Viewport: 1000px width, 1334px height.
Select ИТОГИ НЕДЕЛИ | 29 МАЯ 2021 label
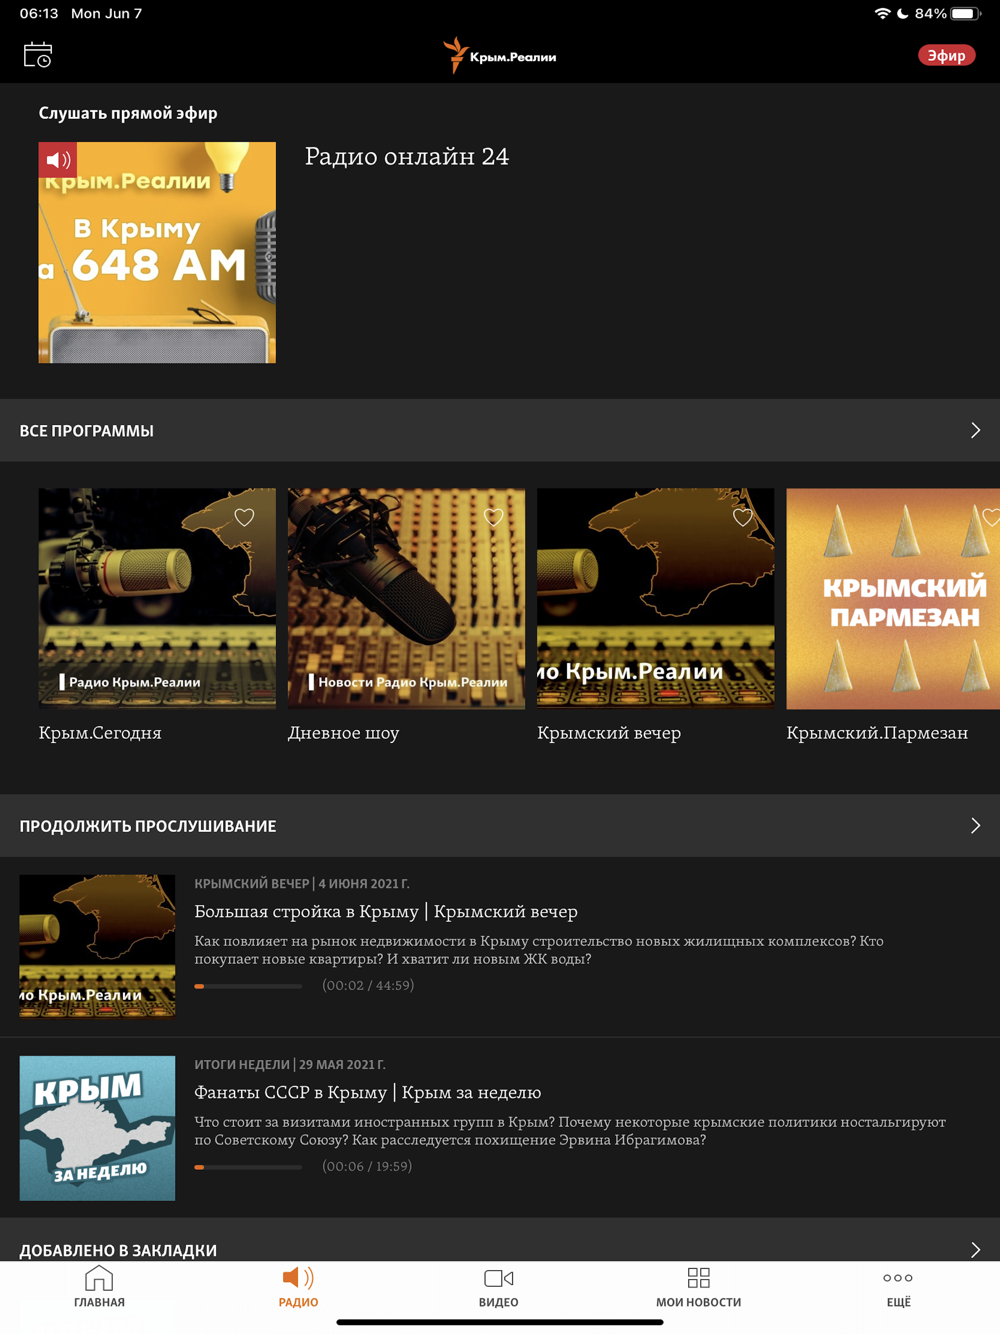[290, 1065]
